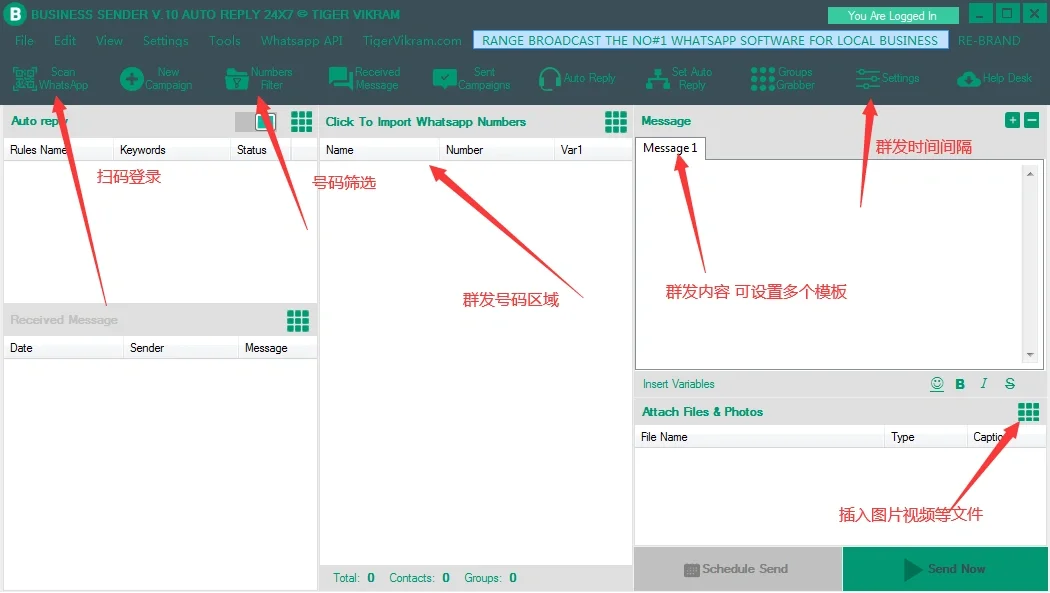The height and width of the screenshot is (593, 1050).
Task: Click the Send Now button
Action: coord(945,569)
